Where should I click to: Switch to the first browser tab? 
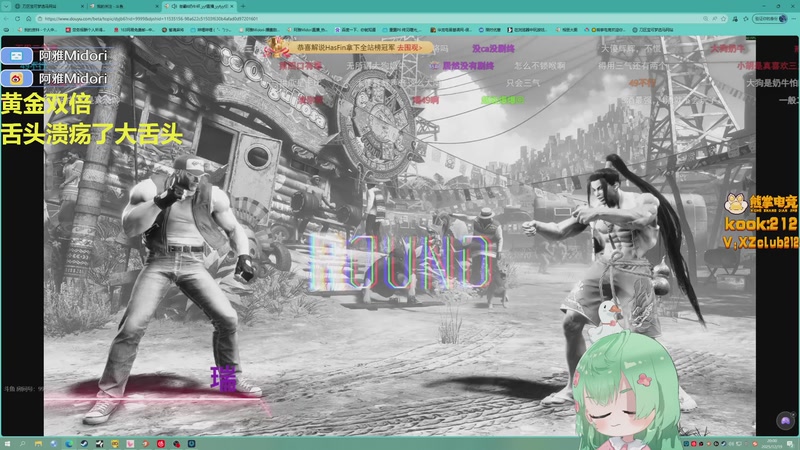click(48, 6)
